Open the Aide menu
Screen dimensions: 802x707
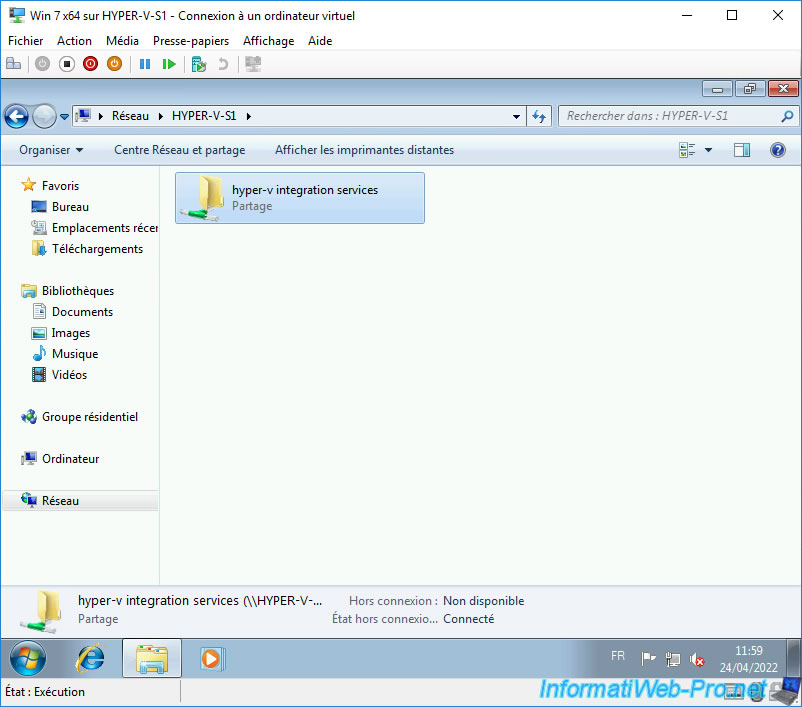320,40
